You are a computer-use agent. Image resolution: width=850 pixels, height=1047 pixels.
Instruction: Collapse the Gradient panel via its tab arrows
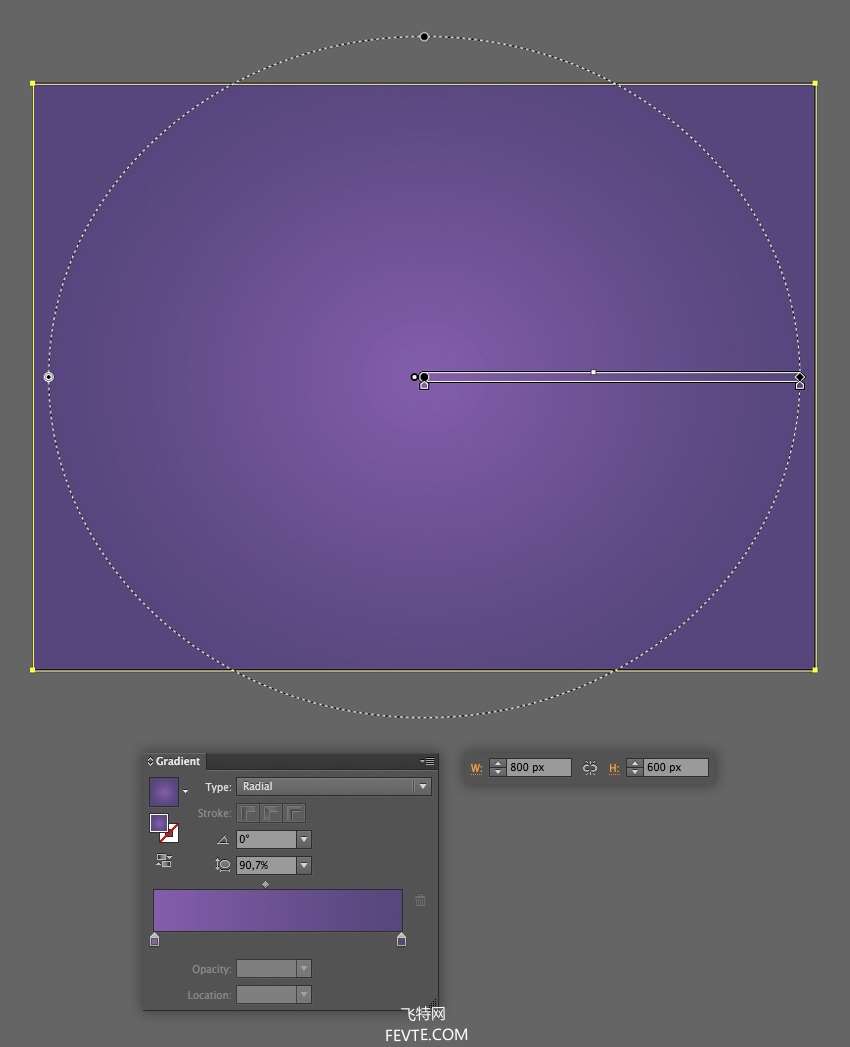pos(150,761)
